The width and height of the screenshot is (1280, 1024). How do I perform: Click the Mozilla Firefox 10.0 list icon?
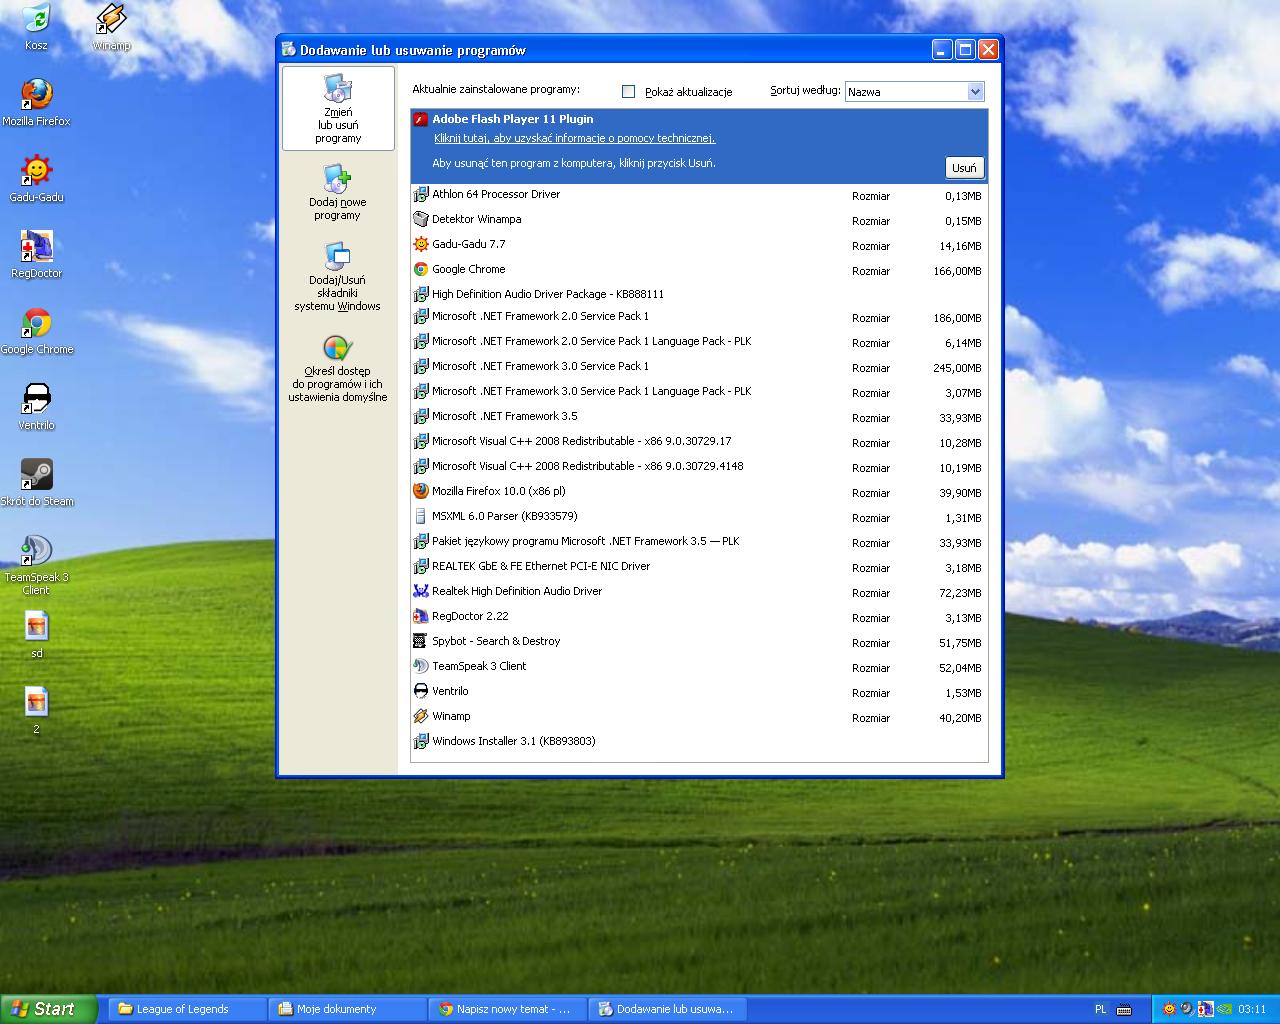[x=421, y=491]
